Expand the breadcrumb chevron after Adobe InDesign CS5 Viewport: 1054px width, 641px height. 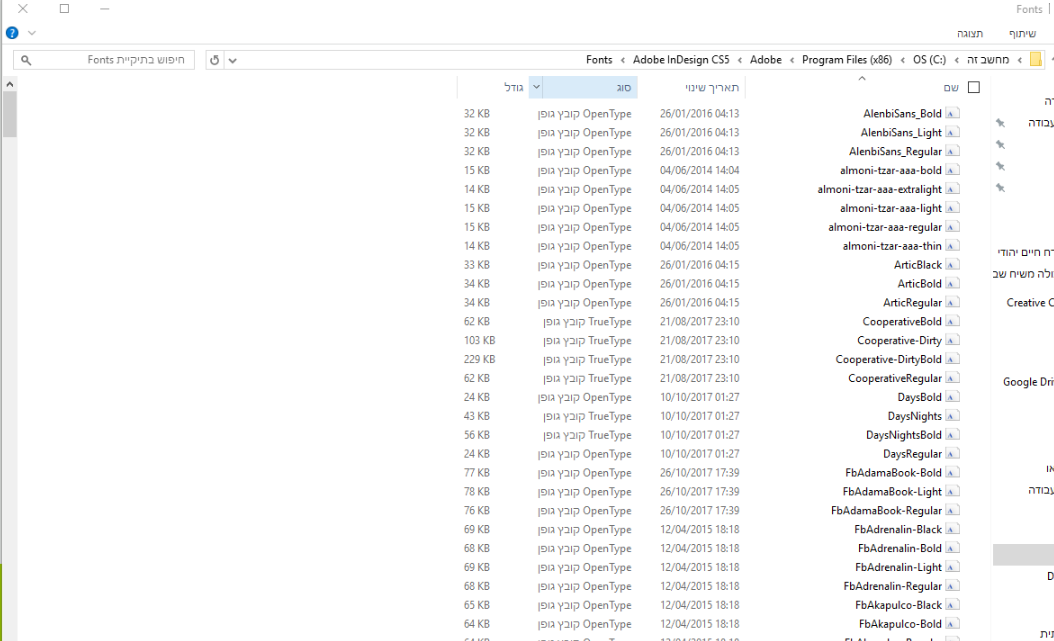click(x=623, y=60)
